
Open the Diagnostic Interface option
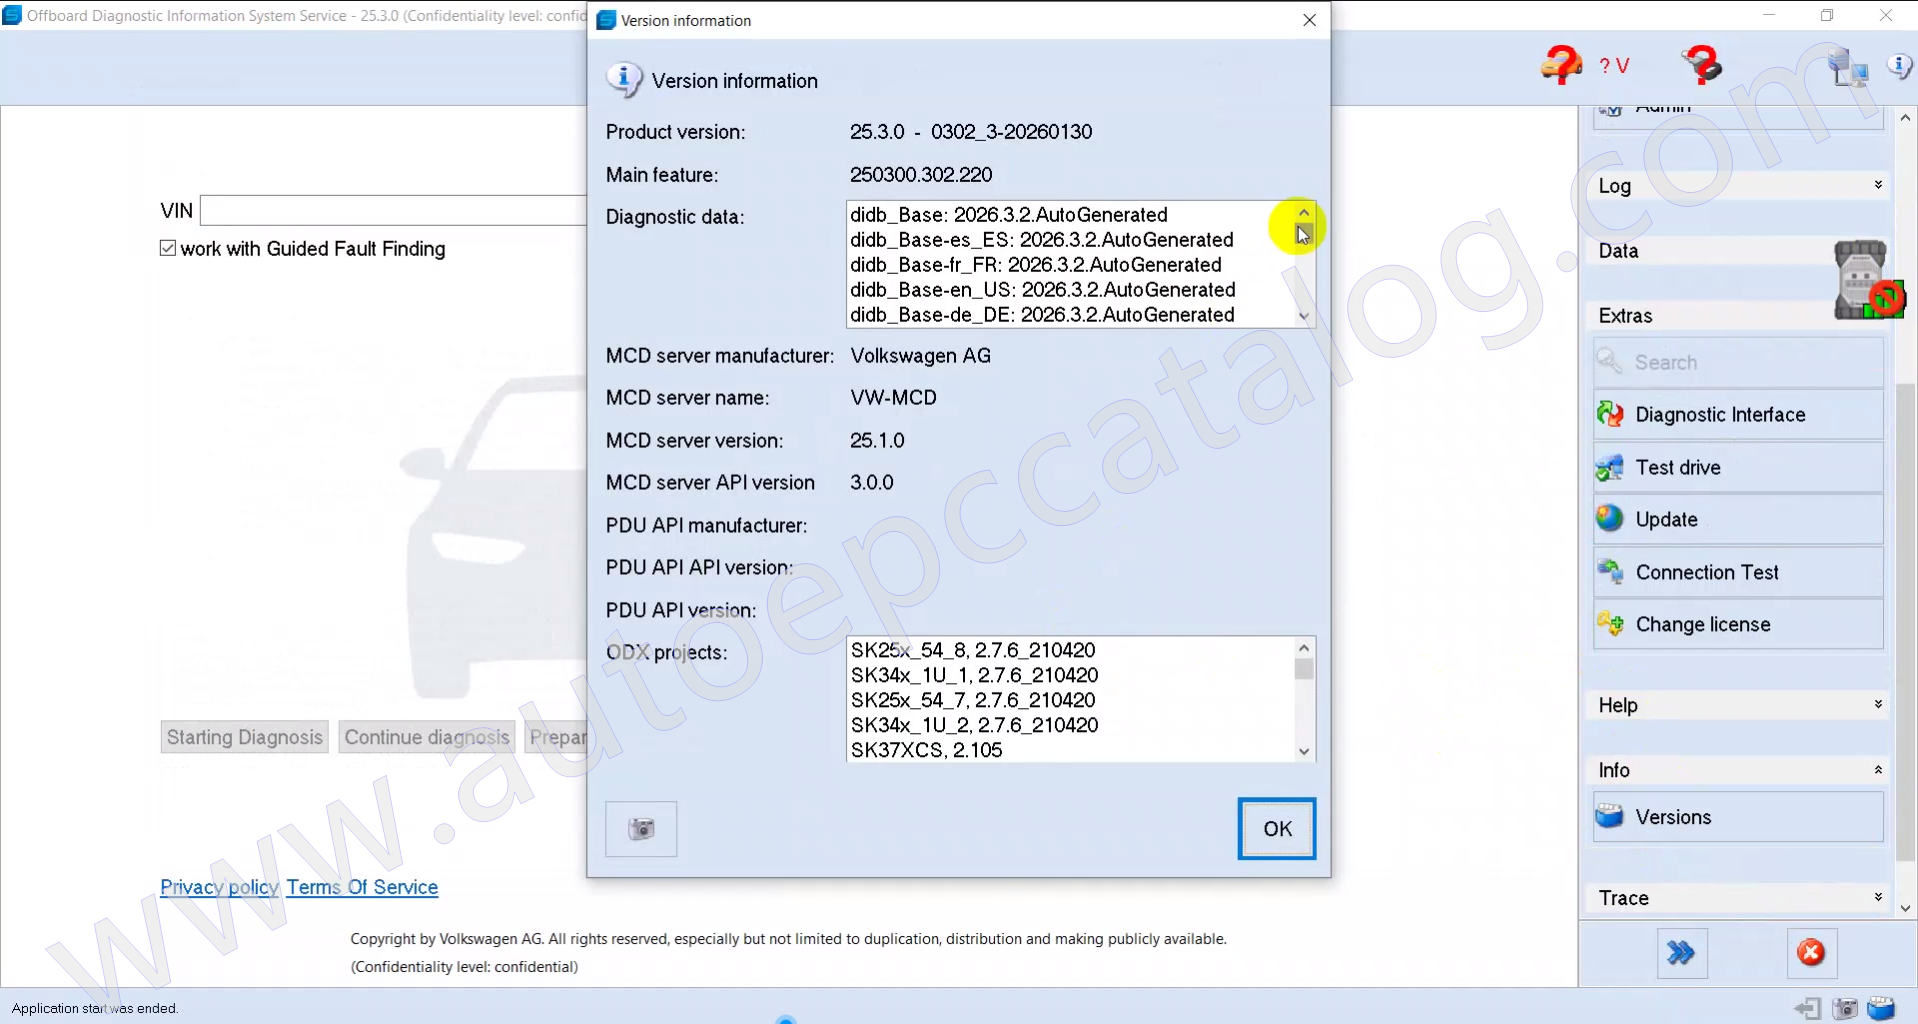point(1737,415)
